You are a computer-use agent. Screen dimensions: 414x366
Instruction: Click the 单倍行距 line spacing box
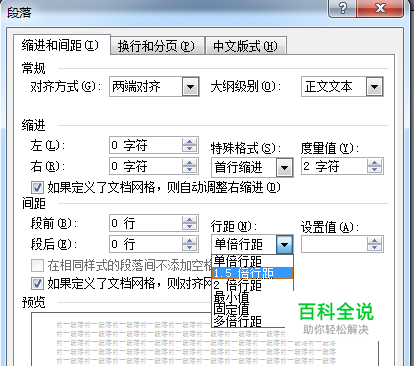tap(252, 245)
